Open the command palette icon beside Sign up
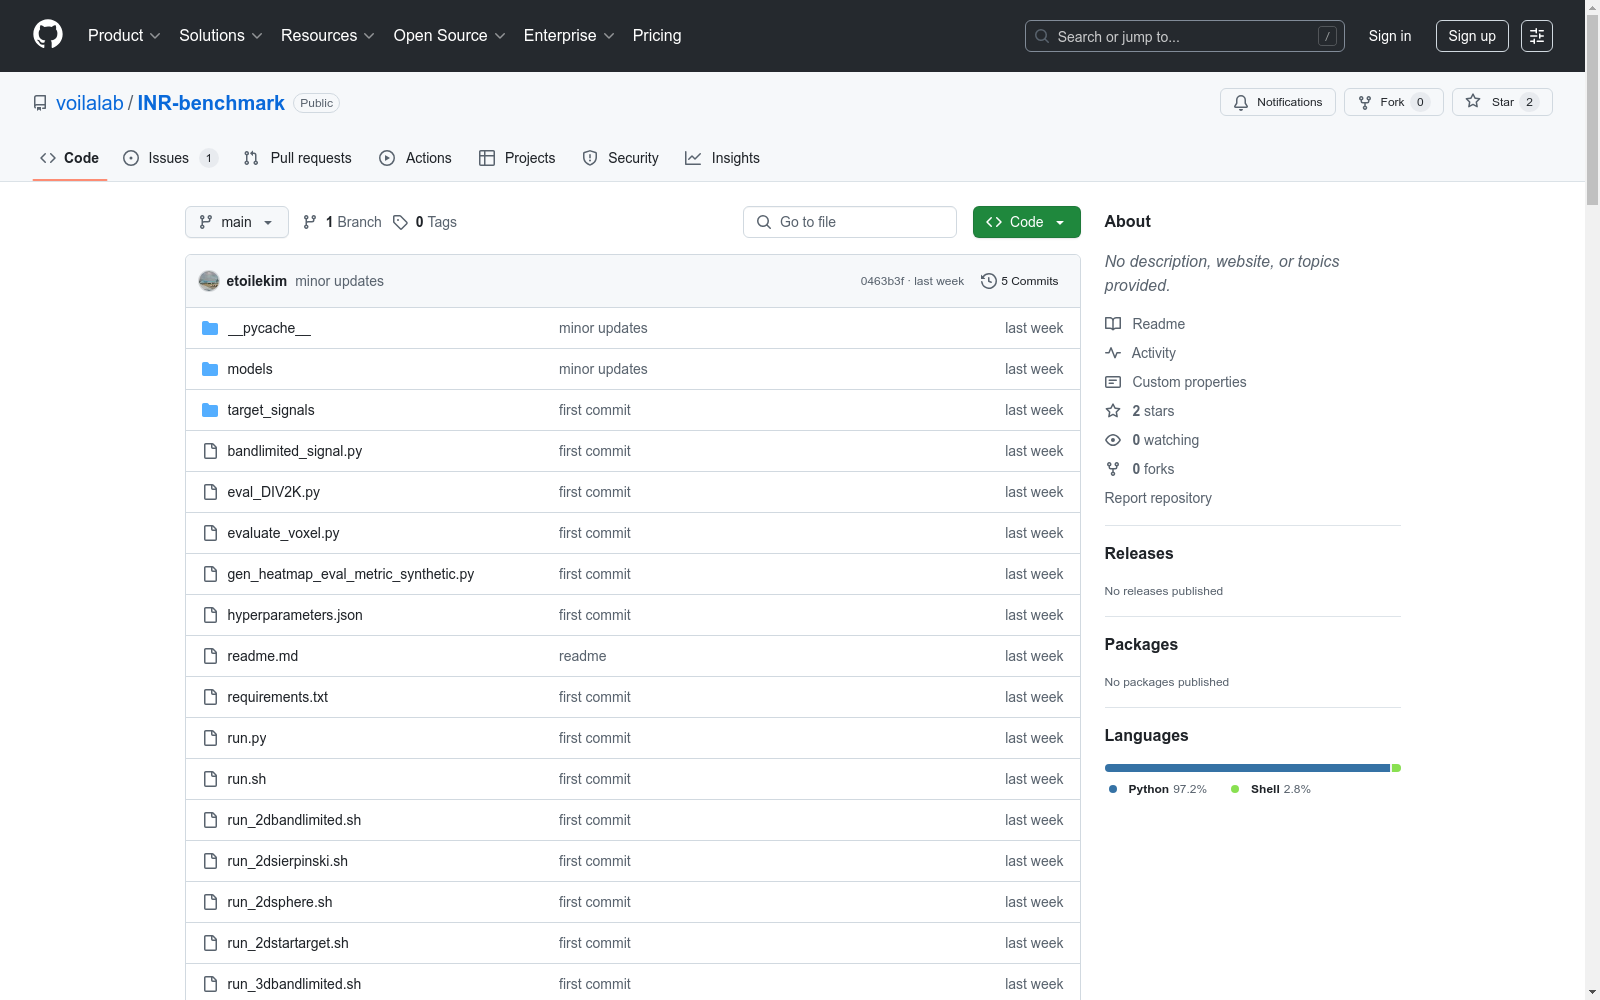1600x1000 pixels. [x=1536, y=36]
